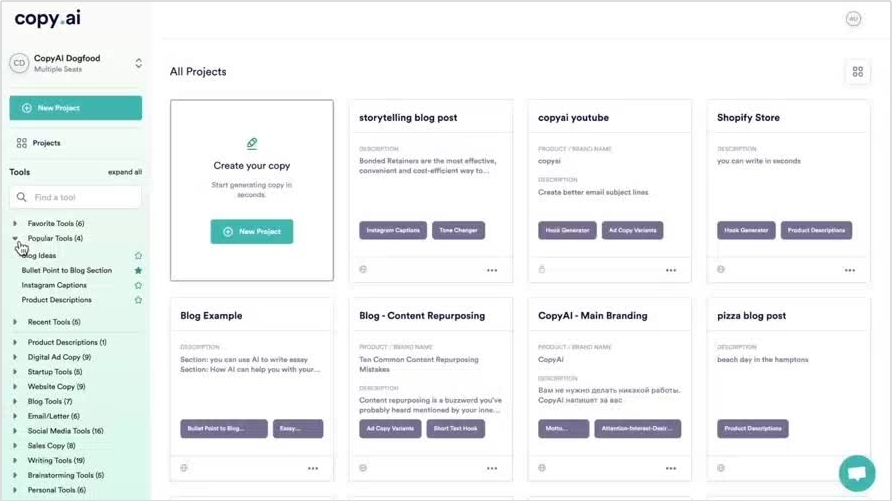Open the three-dot menu on storytelling blog post card
Screen dimensions: 892x501
tap(492, 270)
